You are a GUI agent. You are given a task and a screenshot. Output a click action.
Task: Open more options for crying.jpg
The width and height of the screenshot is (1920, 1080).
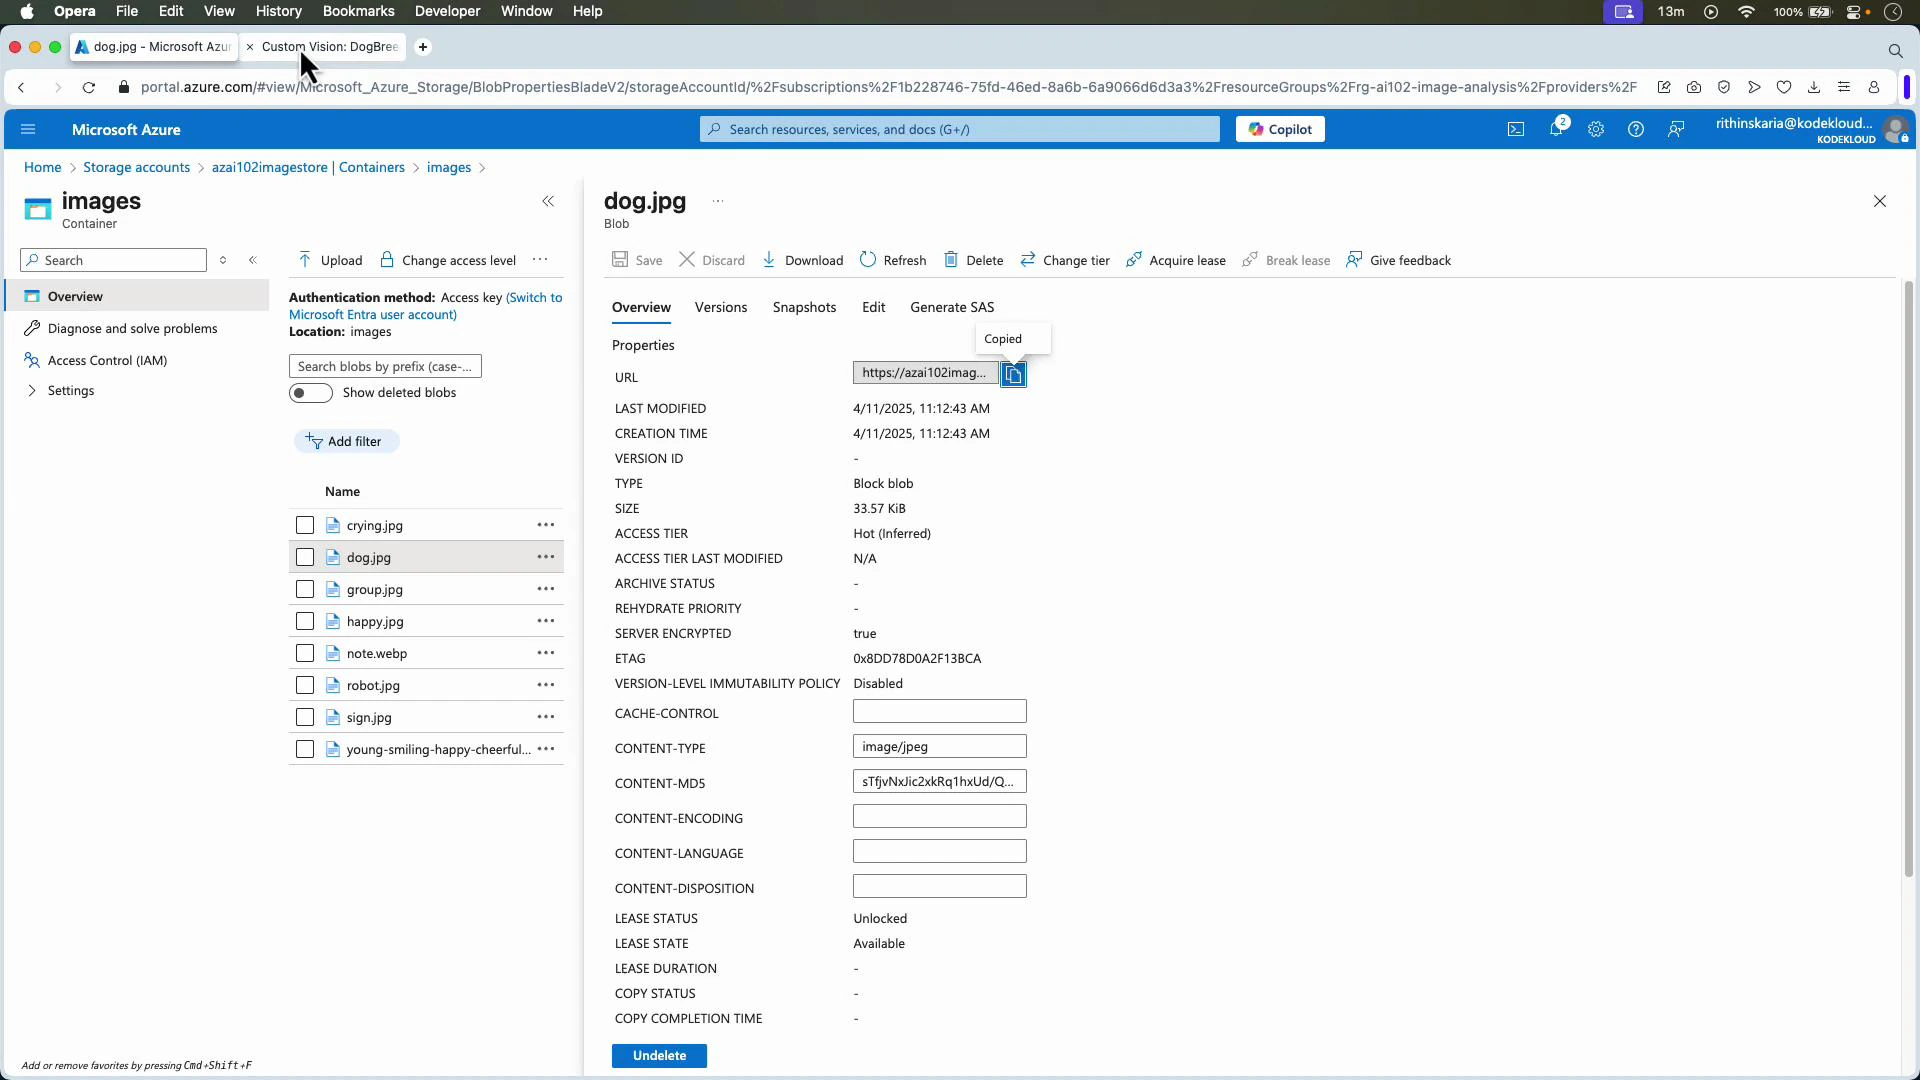(x=546, y=525)
